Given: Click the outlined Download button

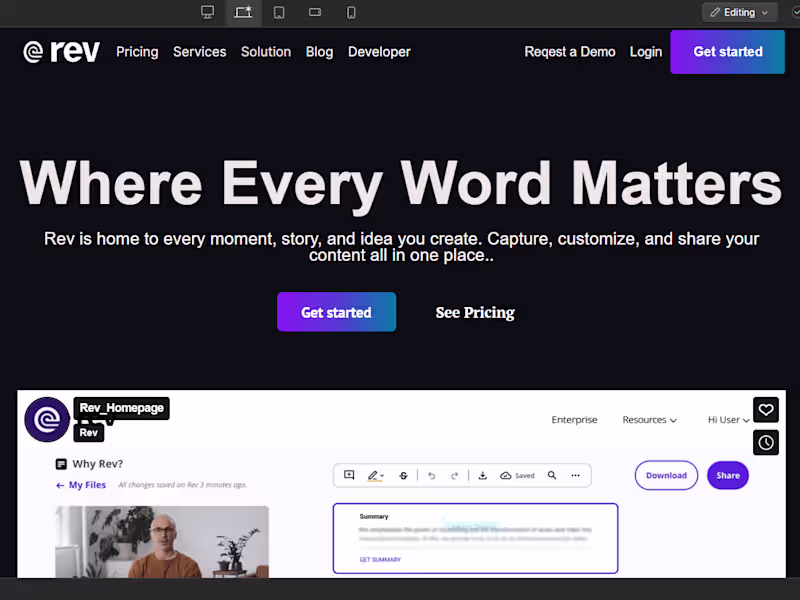Looking at the screenshot, I should [666, 475].
